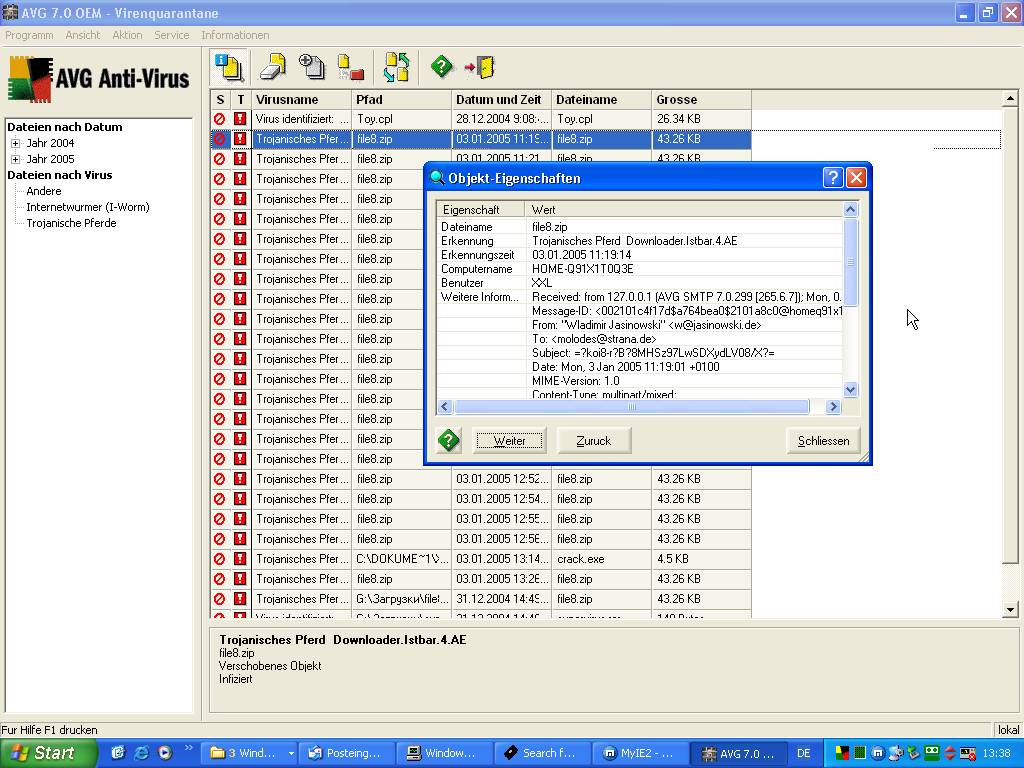Open object properties toolbar icon with blue info badge
This screenshot has height=768, width=1024.
coord(230,67)
